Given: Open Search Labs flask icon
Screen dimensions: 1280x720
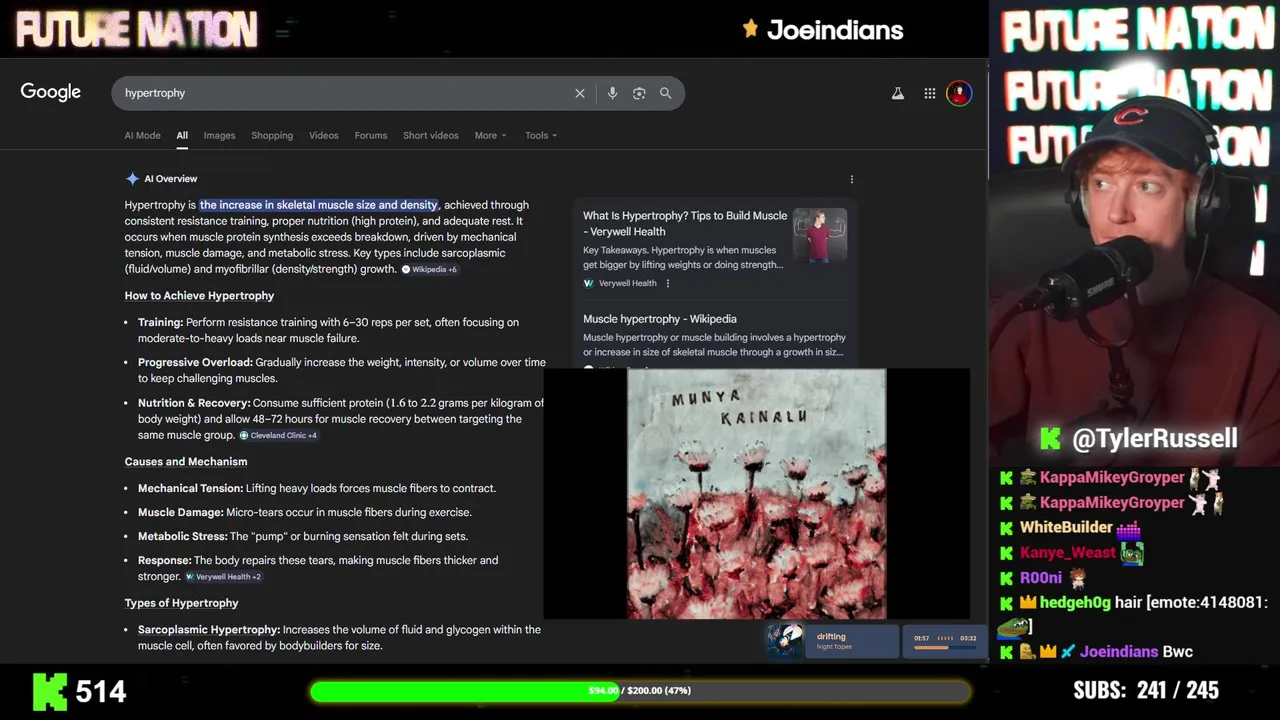Looking at the screenshot, I should click(x=898, y=93).
